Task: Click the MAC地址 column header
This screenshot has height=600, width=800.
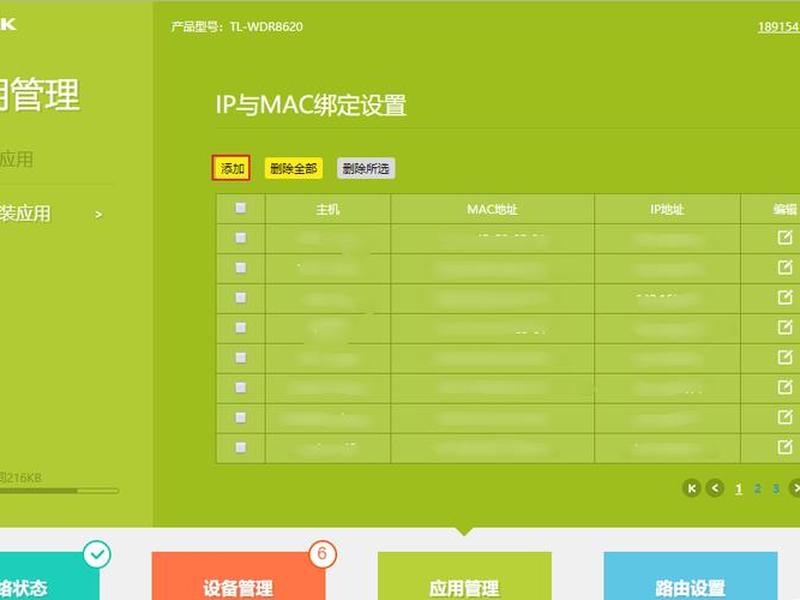Action: click(492, 209)
